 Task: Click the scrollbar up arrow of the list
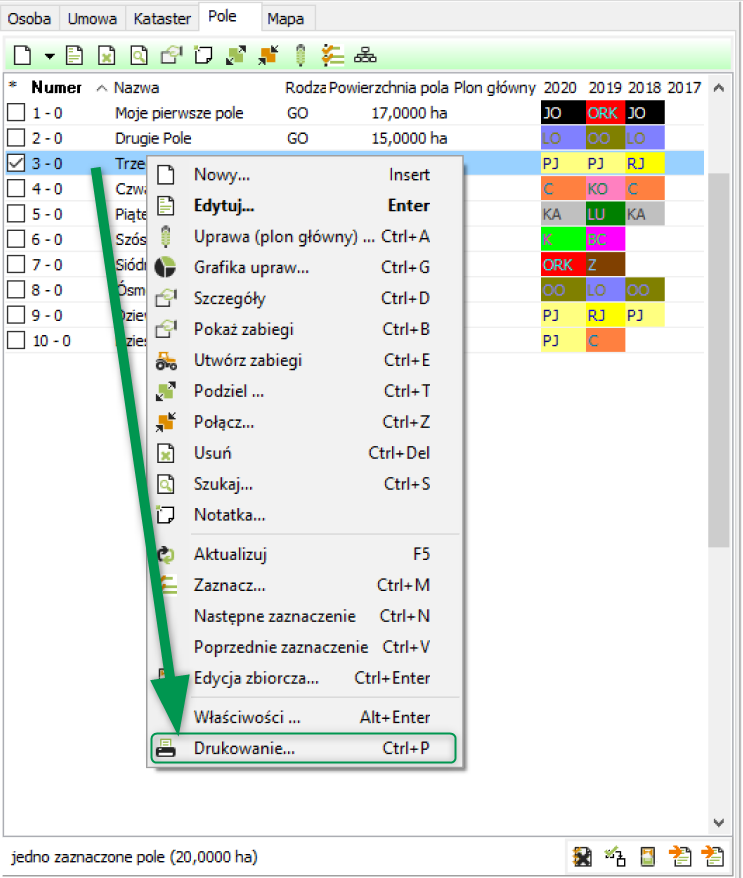click(719, 88)
